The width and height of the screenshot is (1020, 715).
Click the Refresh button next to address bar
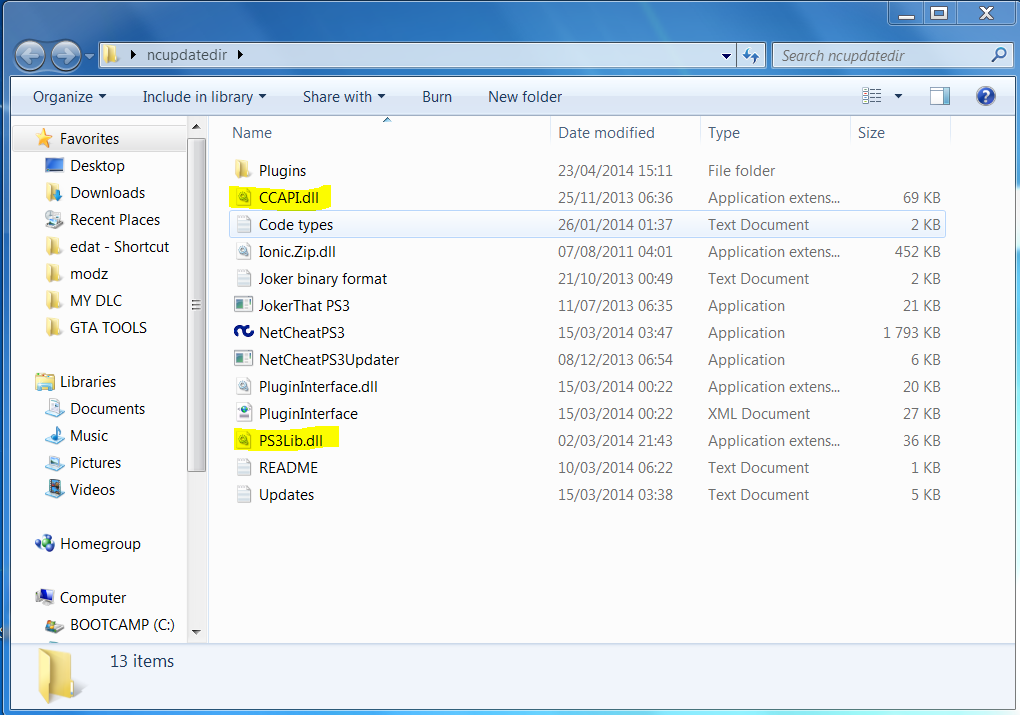coord(751,56)
